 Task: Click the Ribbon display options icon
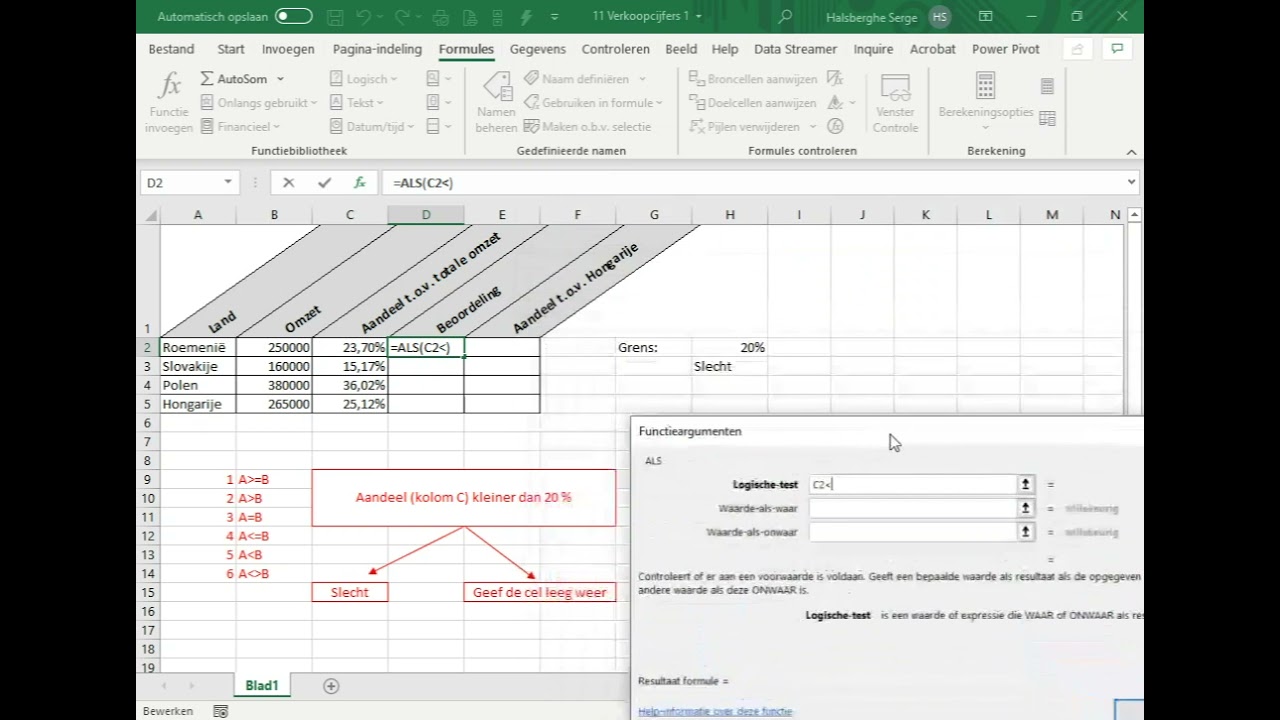point(986,17)
